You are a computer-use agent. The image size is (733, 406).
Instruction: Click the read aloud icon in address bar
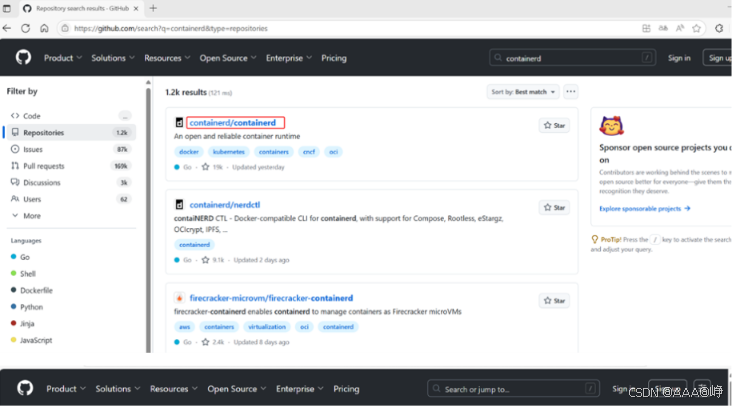(x=680, y=29)
